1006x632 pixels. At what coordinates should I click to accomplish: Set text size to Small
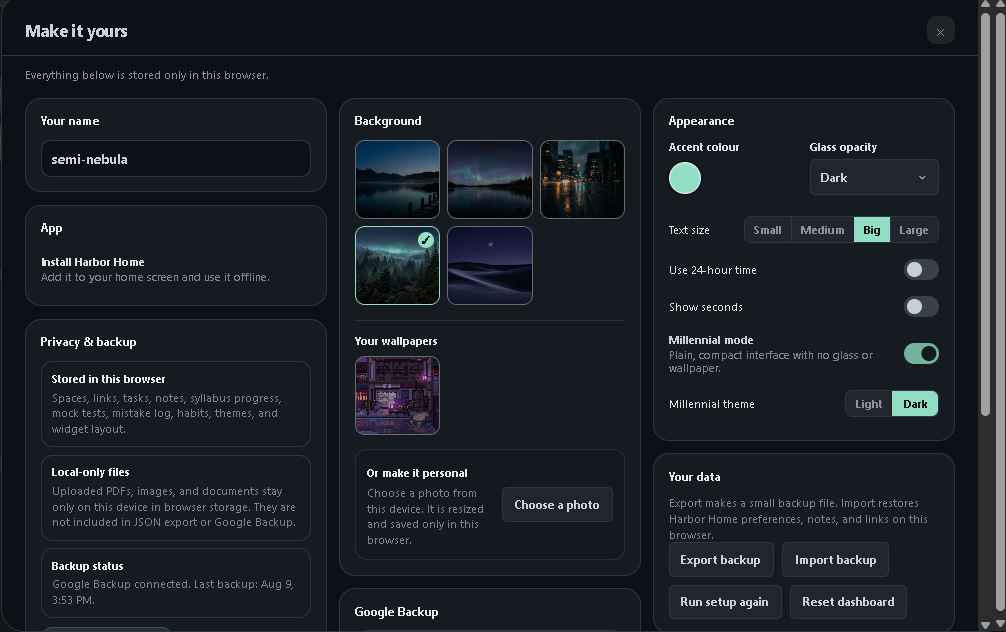[767, 230]
